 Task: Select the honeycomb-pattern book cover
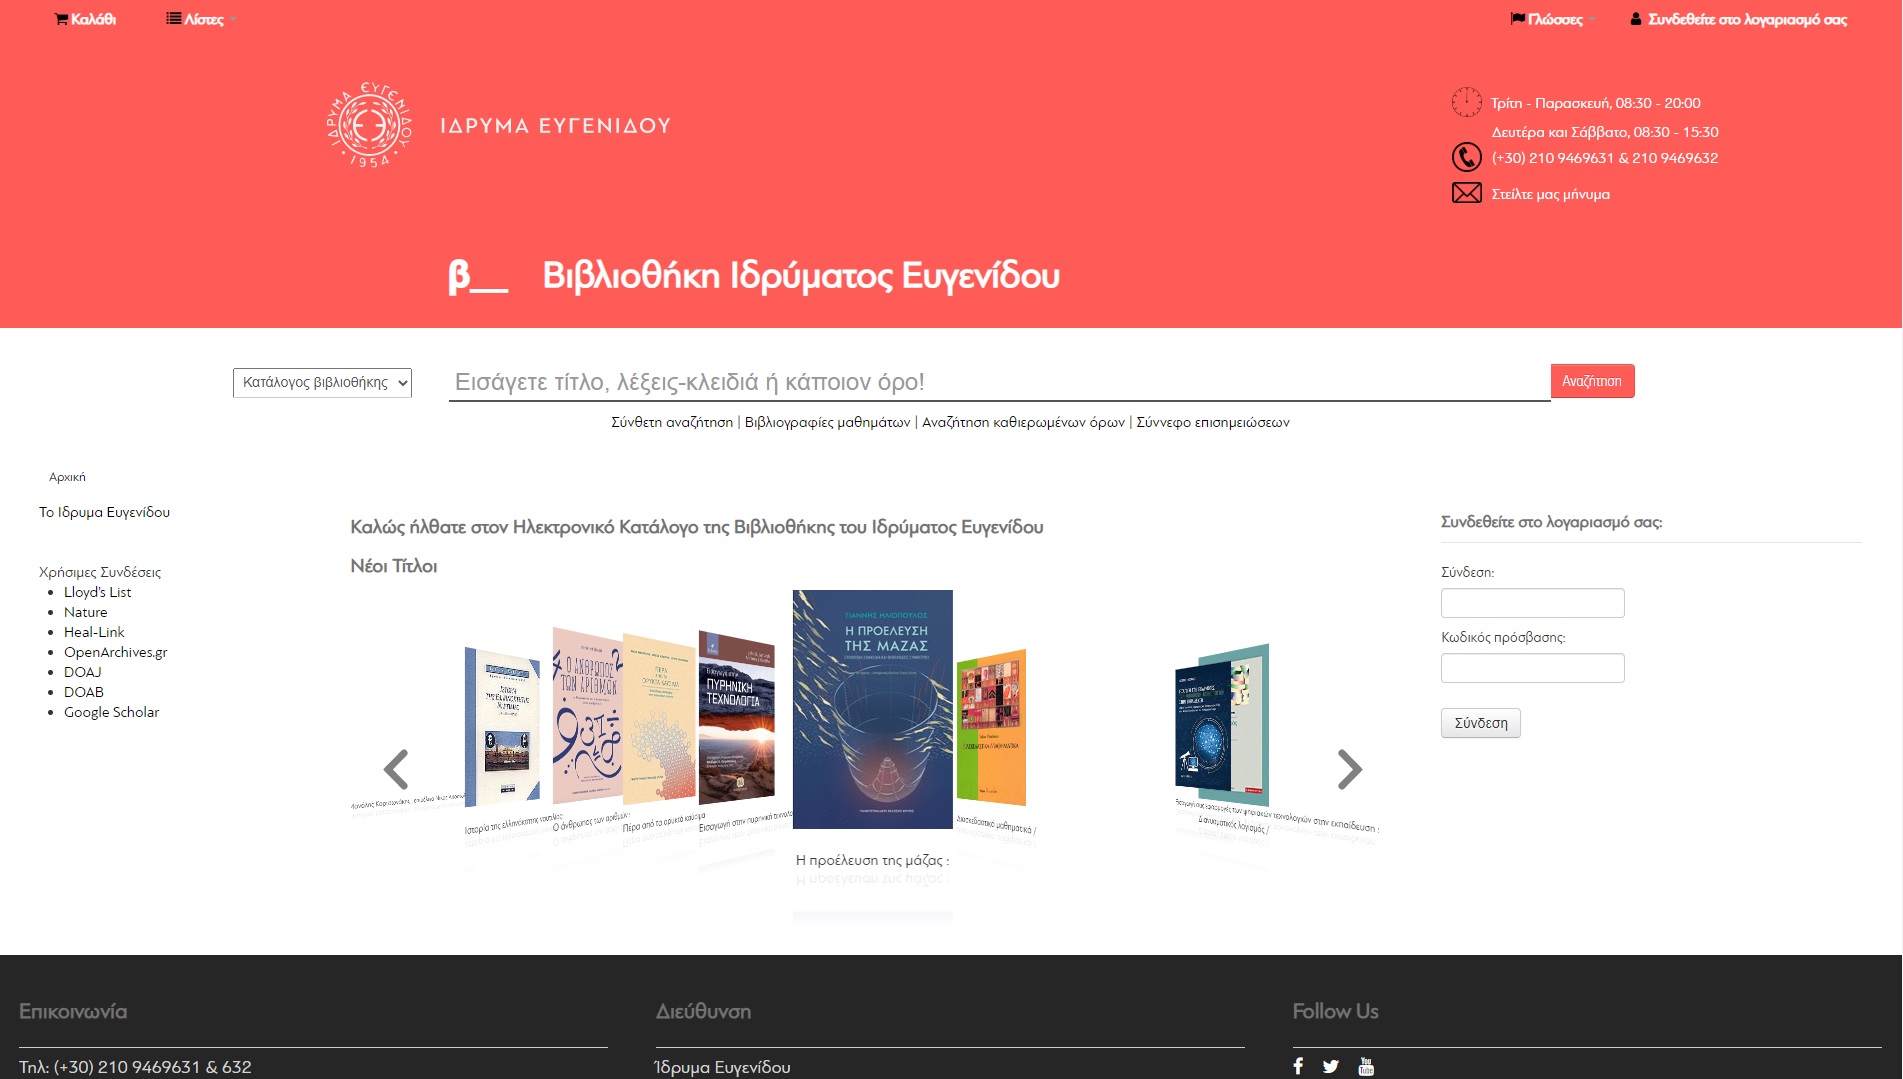pos(659,718)
